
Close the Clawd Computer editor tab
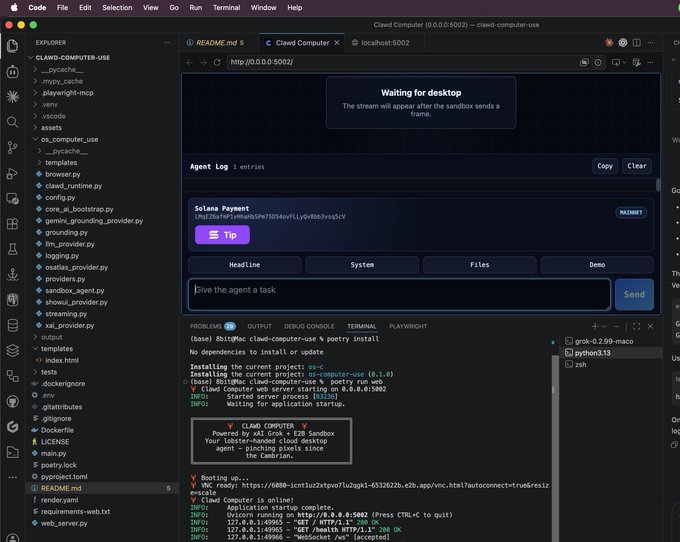point(337,42)
